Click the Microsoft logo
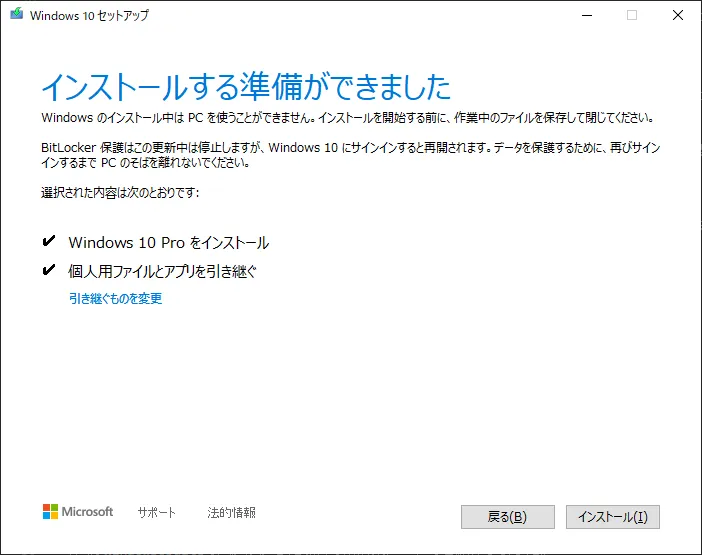Viewport: 702px width, 555px height. pos(78,512)
